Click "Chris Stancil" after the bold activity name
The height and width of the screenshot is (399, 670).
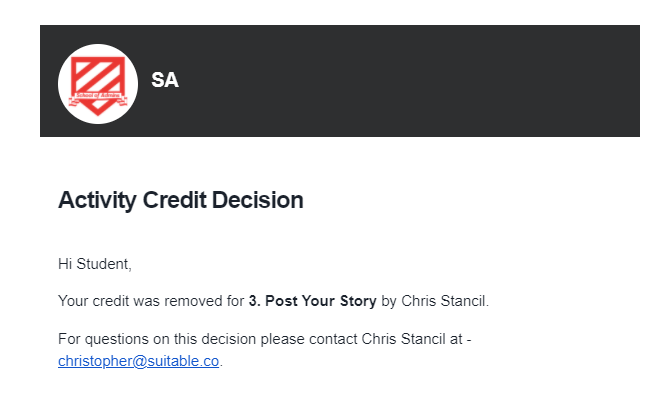(444, 301)
